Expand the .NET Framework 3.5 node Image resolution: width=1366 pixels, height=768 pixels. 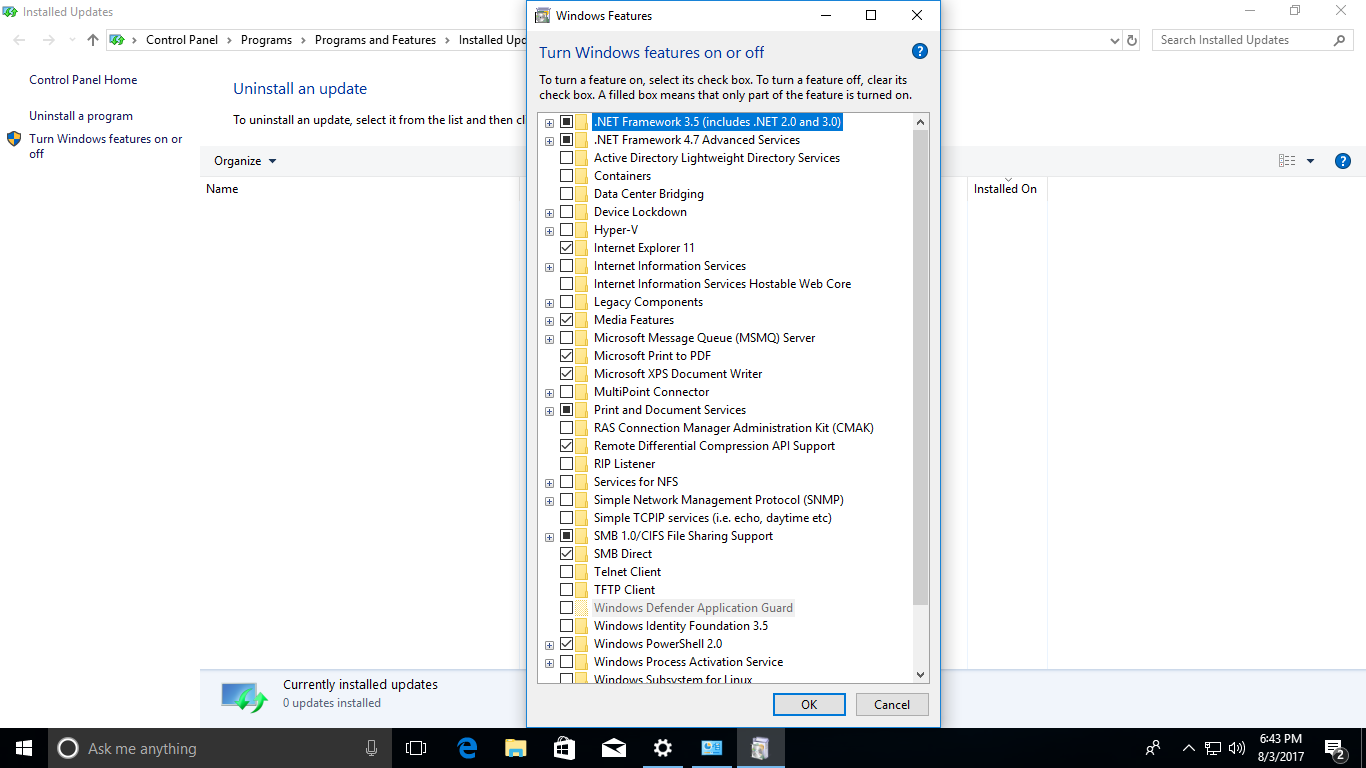[x=549, y=123]
